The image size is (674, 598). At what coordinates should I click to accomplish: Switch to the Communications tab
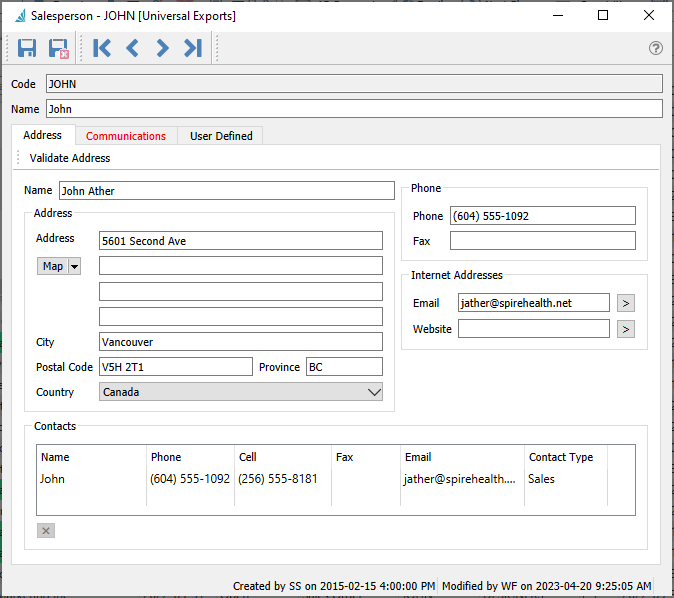[126, 136]
